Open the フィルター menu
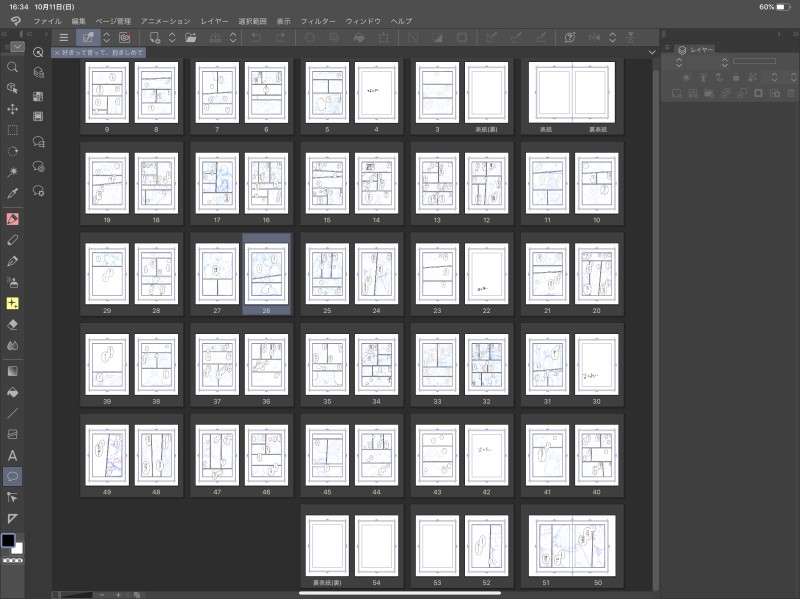 pyautogui.click(x=318, y=21)
